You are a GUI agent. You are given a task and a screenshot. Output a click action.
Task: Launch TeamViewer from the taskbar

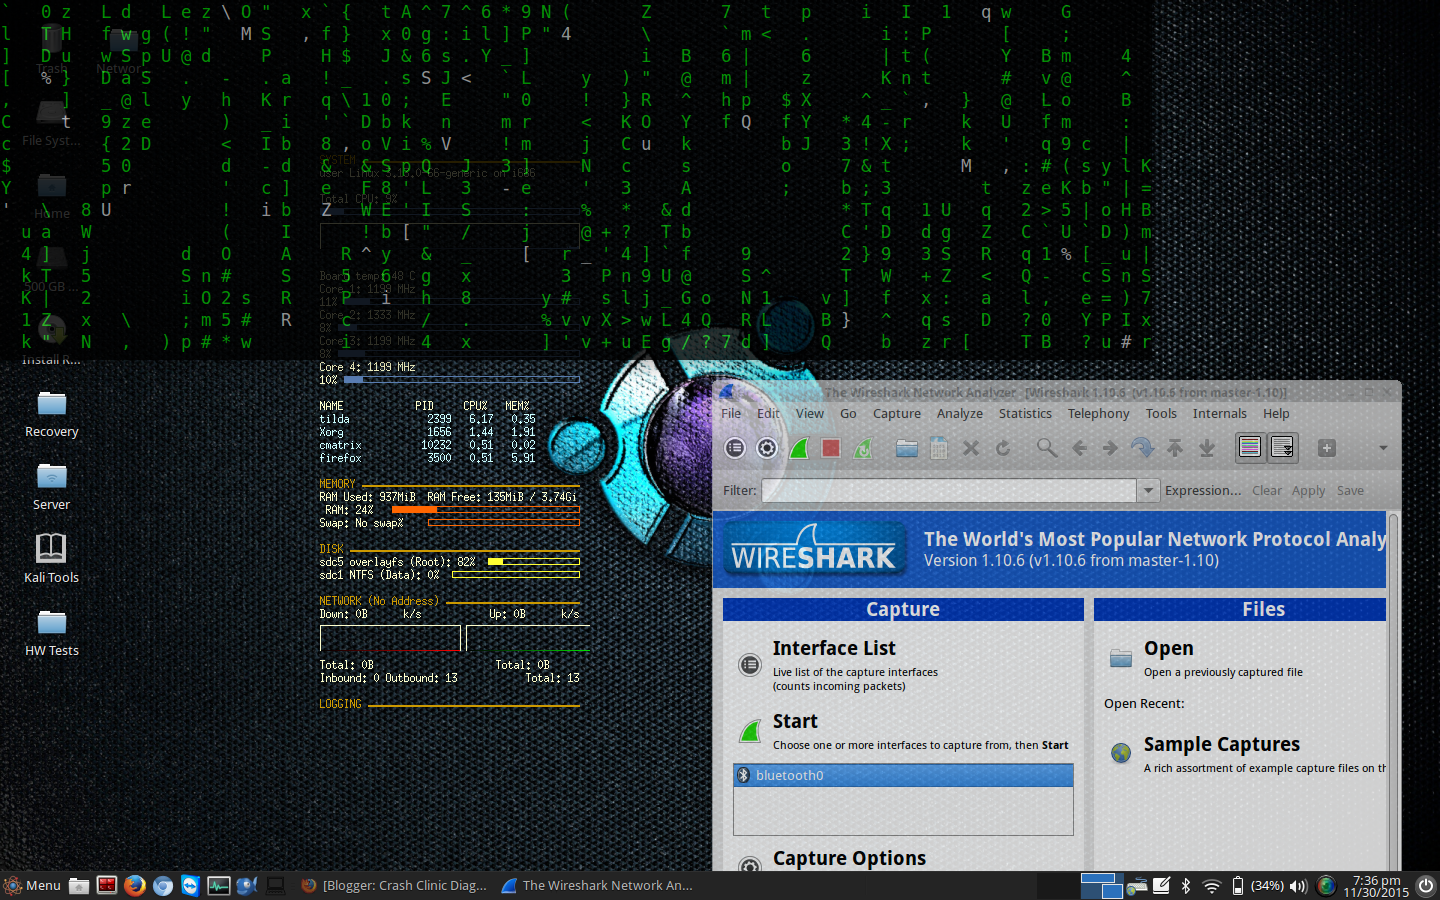[x=190, y=885]
